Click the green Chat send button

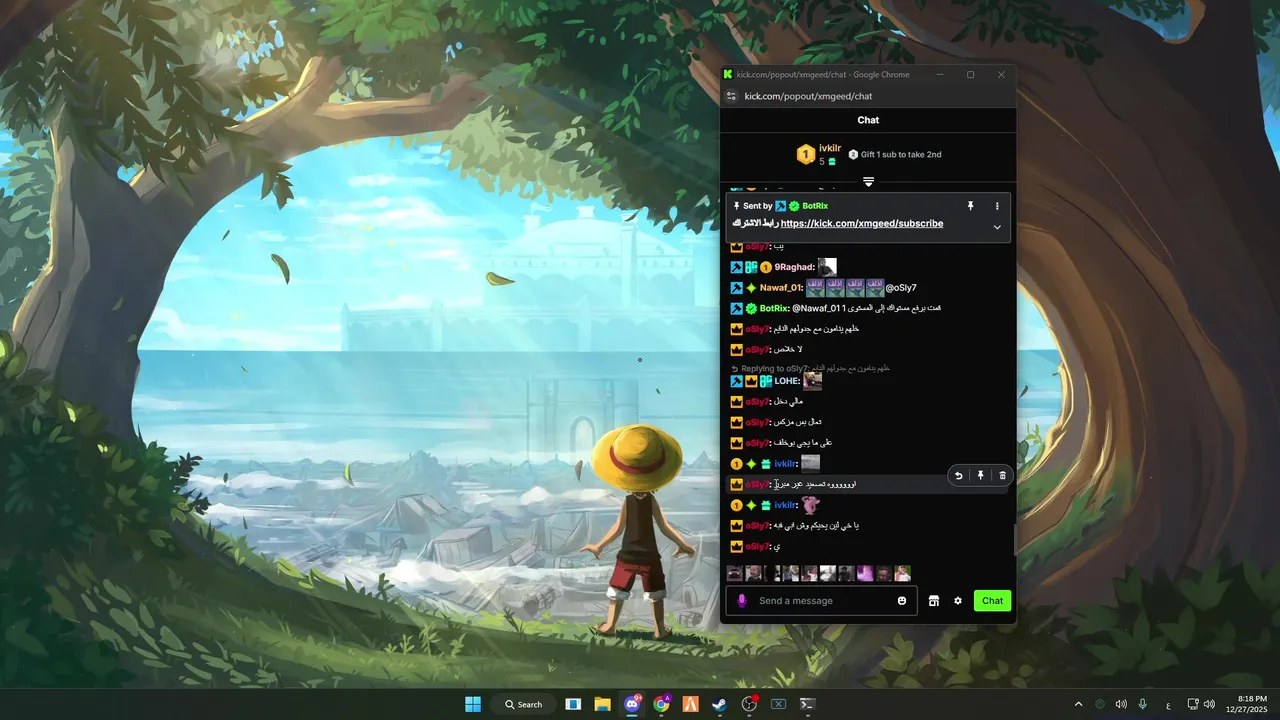click(x=992, y=601)
